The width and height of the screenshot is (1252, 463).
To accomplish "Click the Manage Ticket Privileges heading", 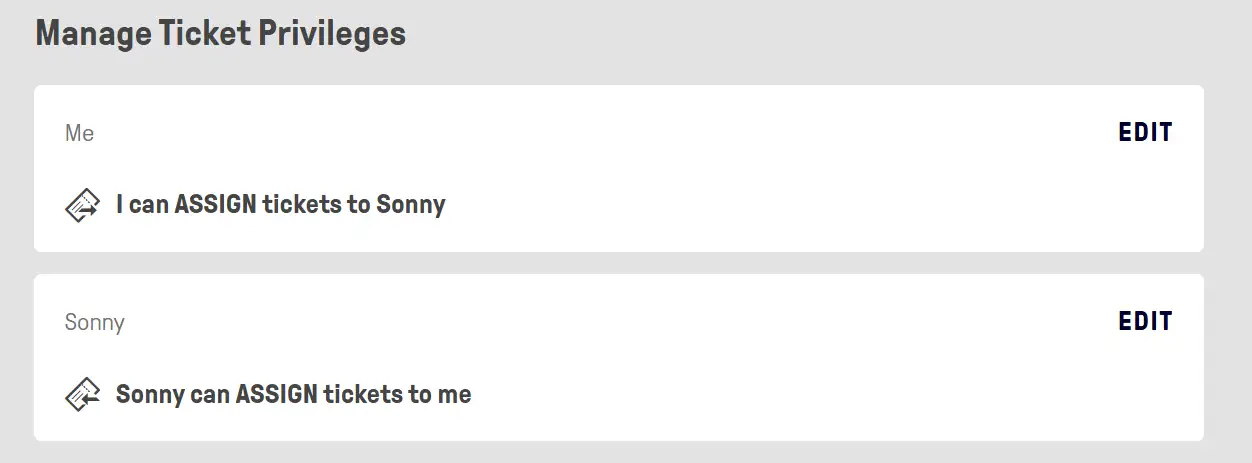I will pyautogui.click(x=220, y=33).
